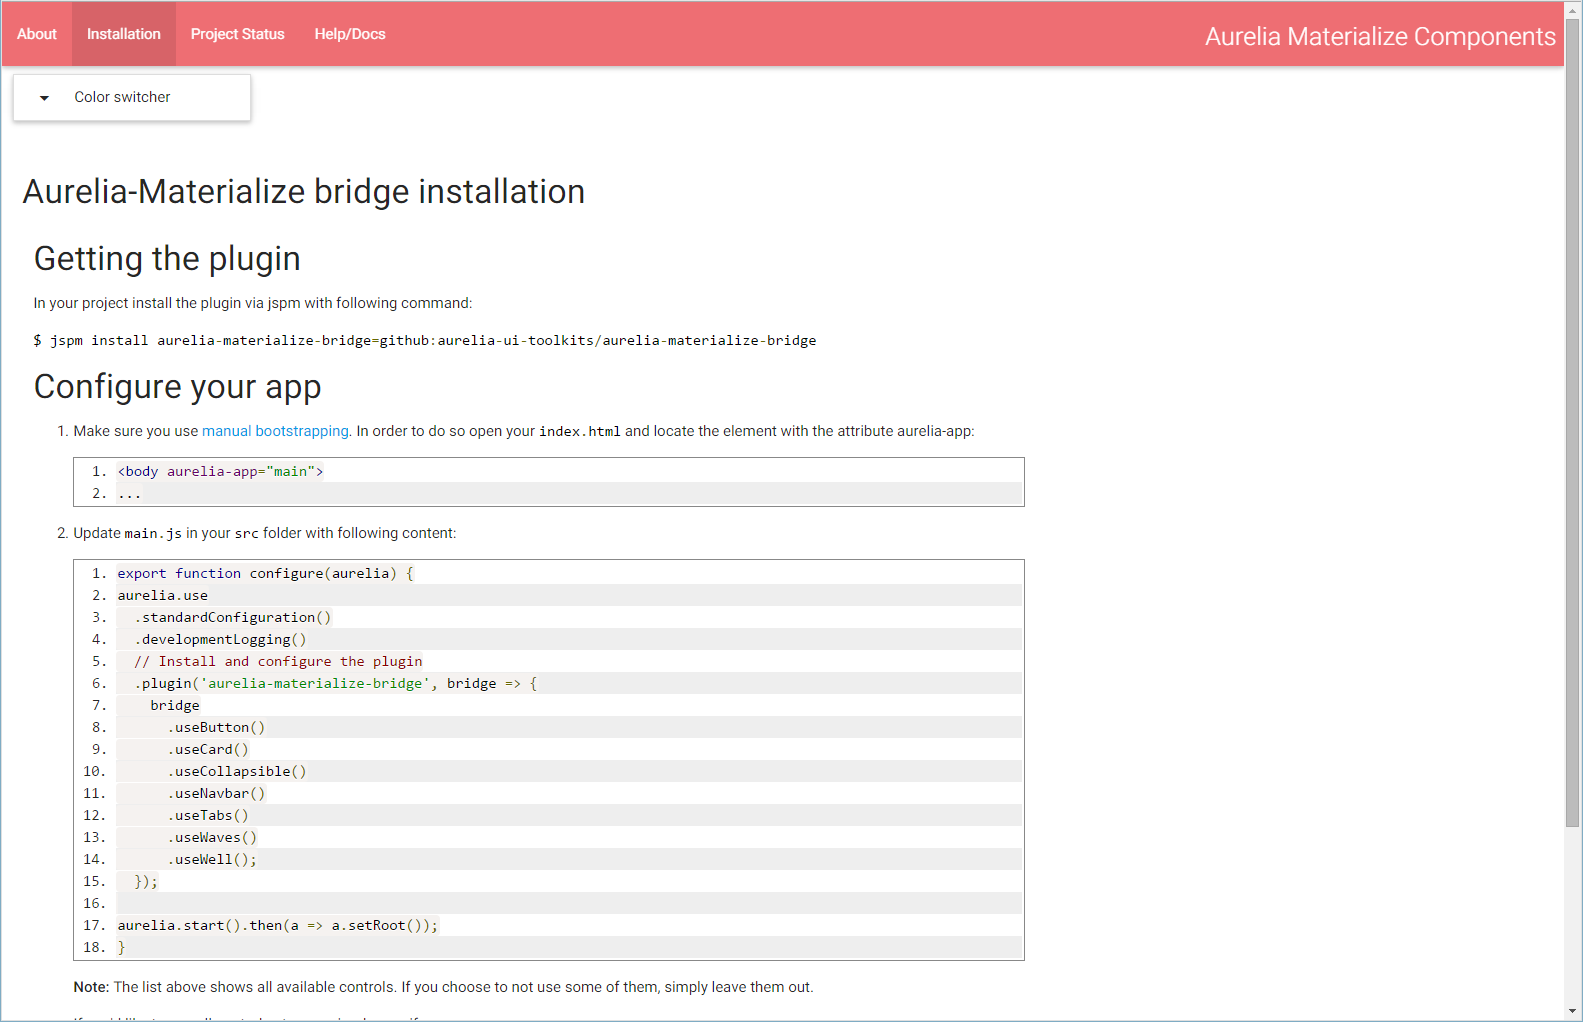Follow the manual bootstrapping link

(x=275, y=431)
